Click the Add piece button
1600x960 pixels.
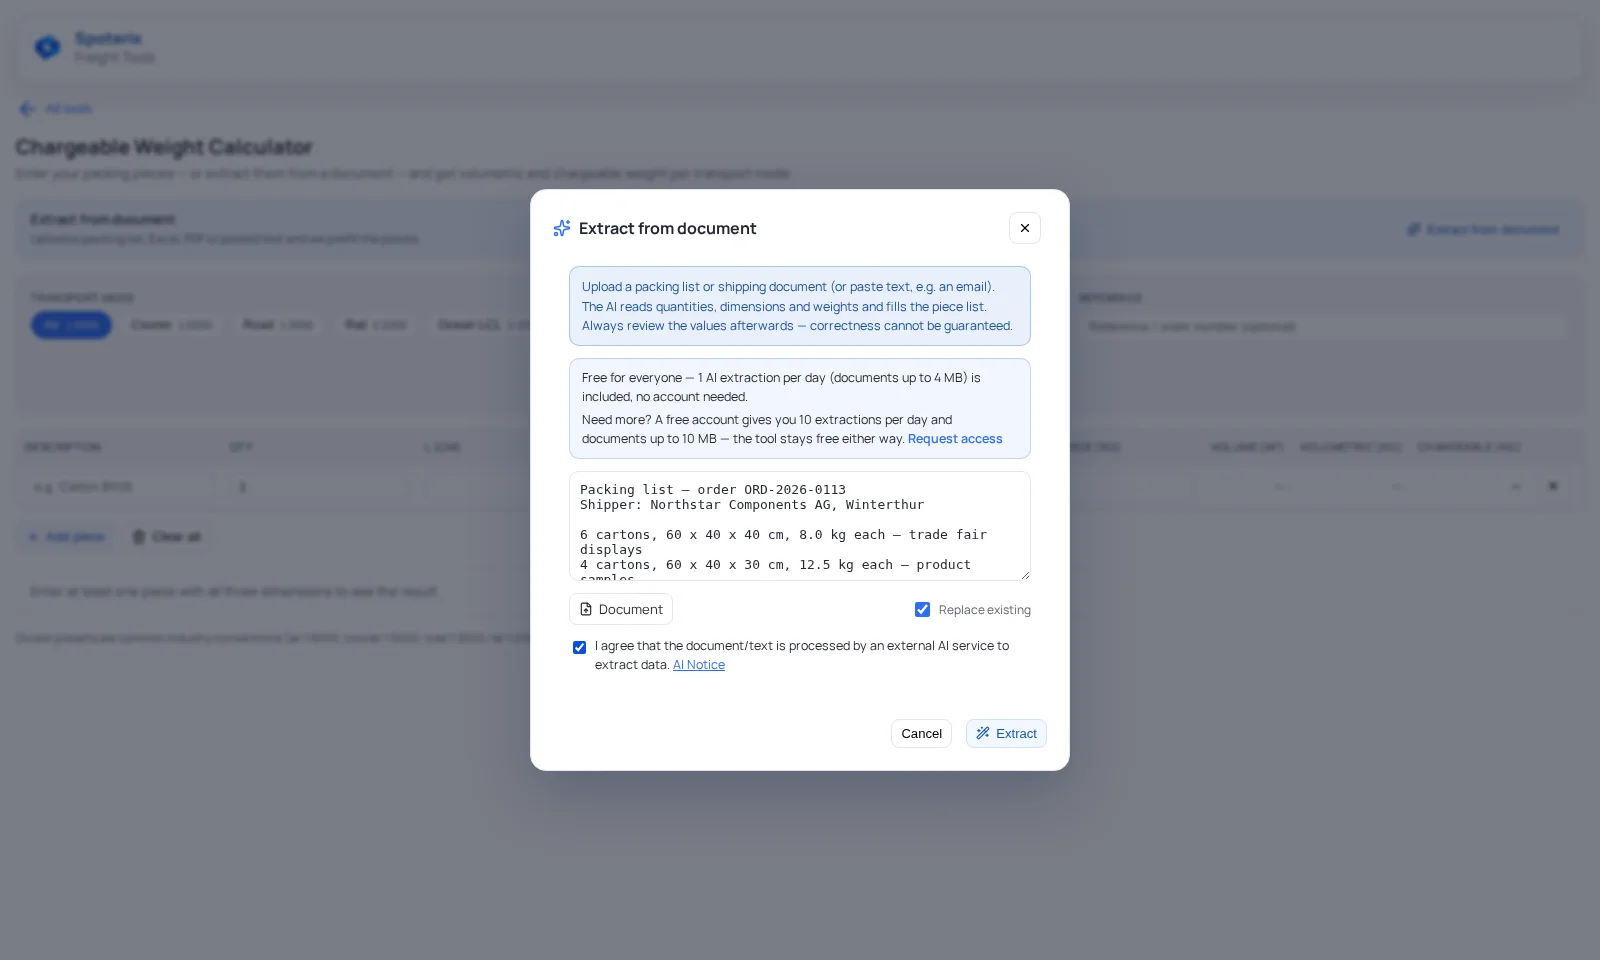tap(67, 537)
